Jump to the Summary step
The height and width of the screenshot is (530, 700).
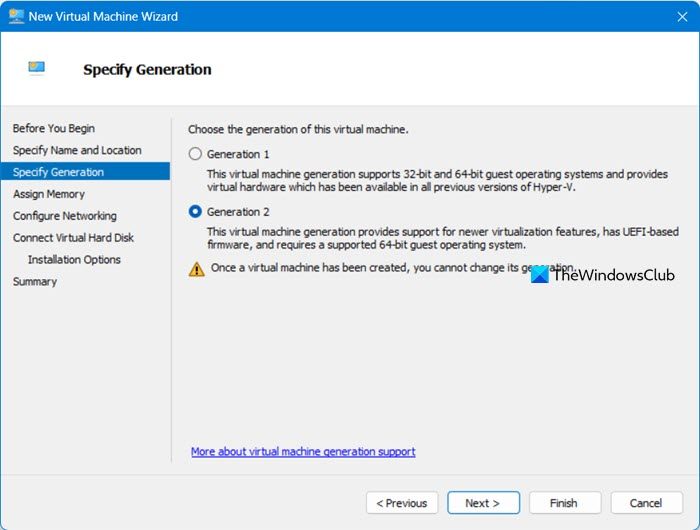(35, 282)
